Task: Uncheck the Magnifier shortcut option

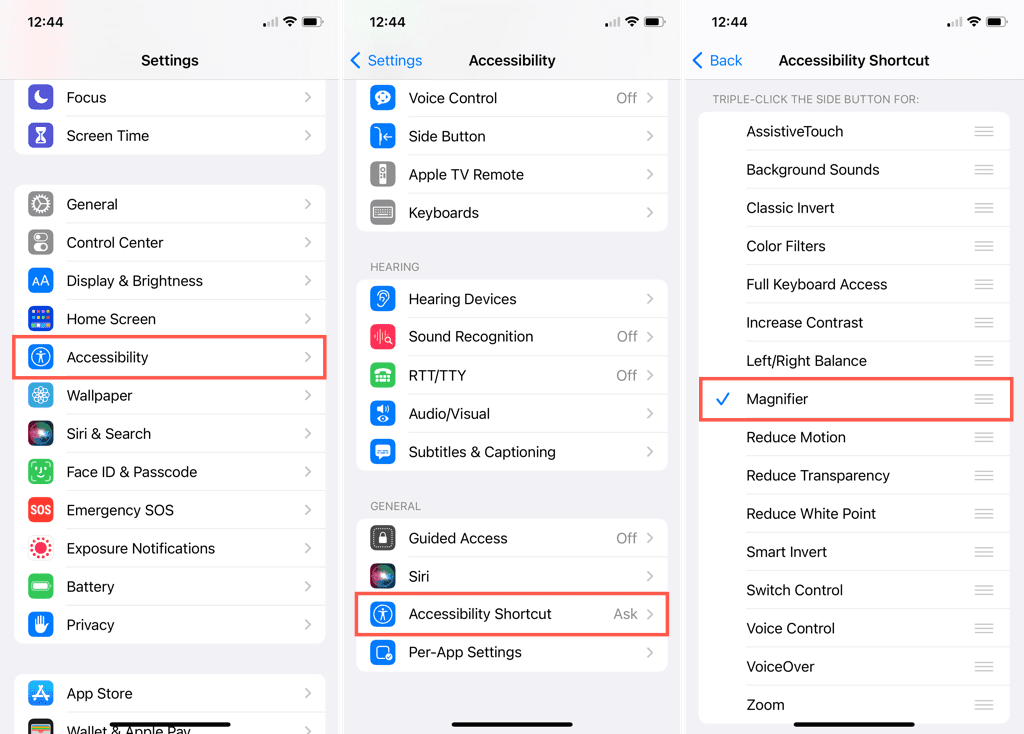Action: [855, 399]
